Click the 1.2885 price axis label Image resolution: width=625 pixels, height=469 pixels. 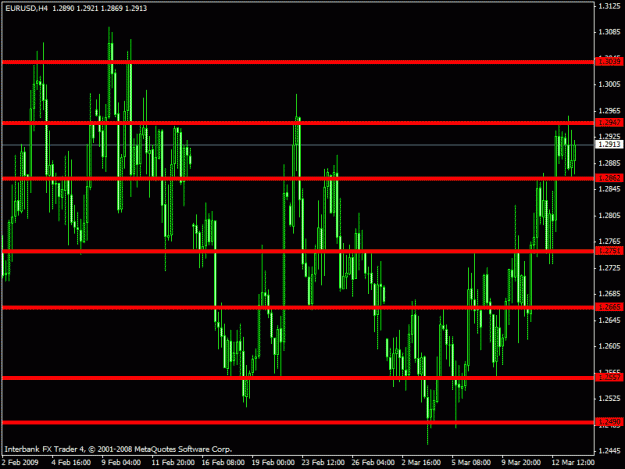click(609, 163)
